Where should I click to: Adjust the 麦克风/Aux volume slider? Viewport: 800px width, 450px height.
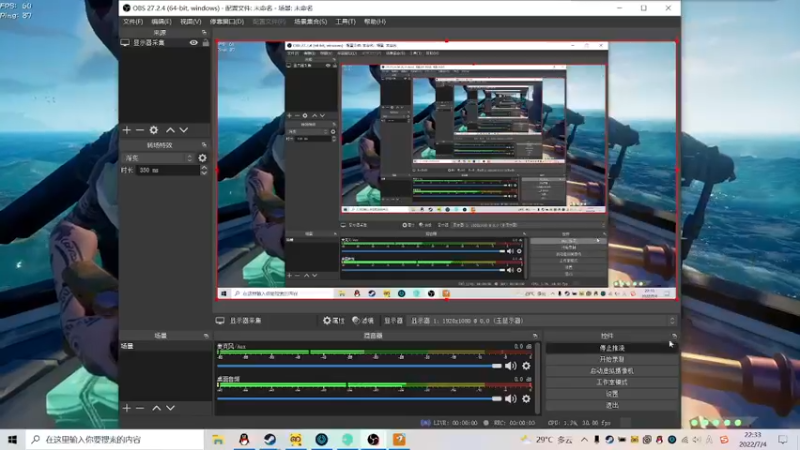click(x=360, y=366)
